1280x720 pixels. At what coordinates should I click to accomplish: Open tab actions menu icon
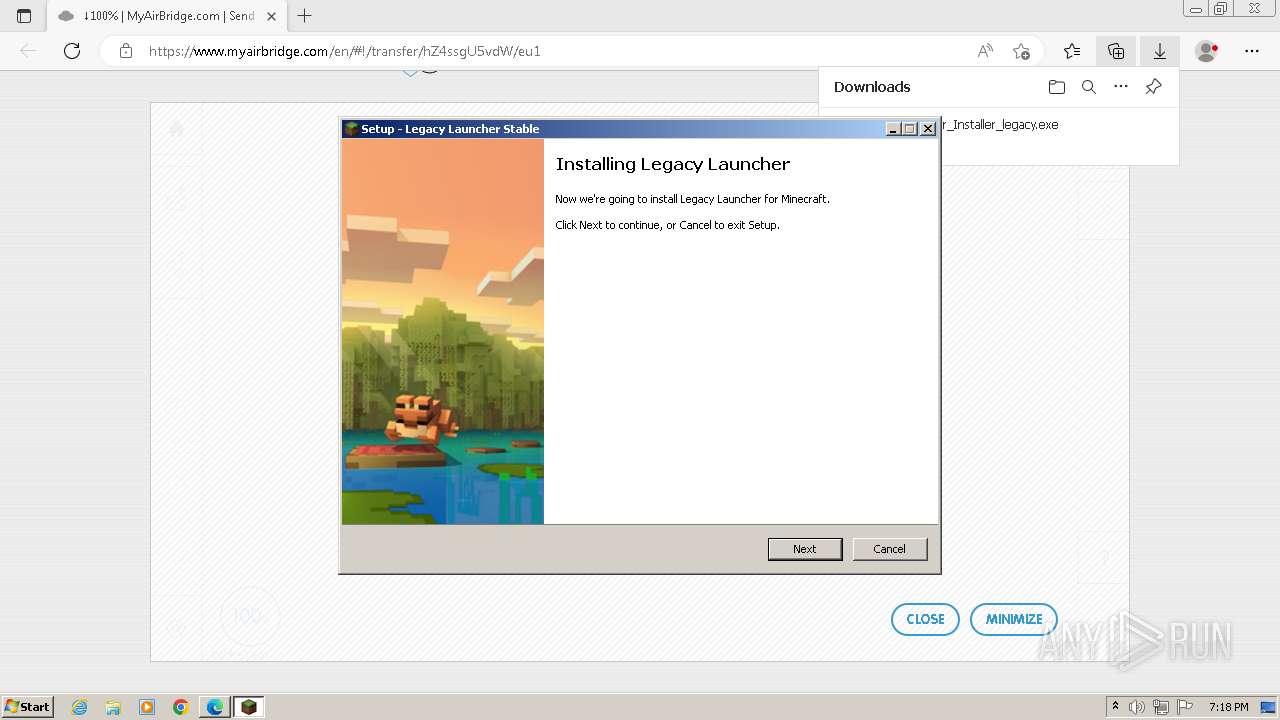coord(24,16)
